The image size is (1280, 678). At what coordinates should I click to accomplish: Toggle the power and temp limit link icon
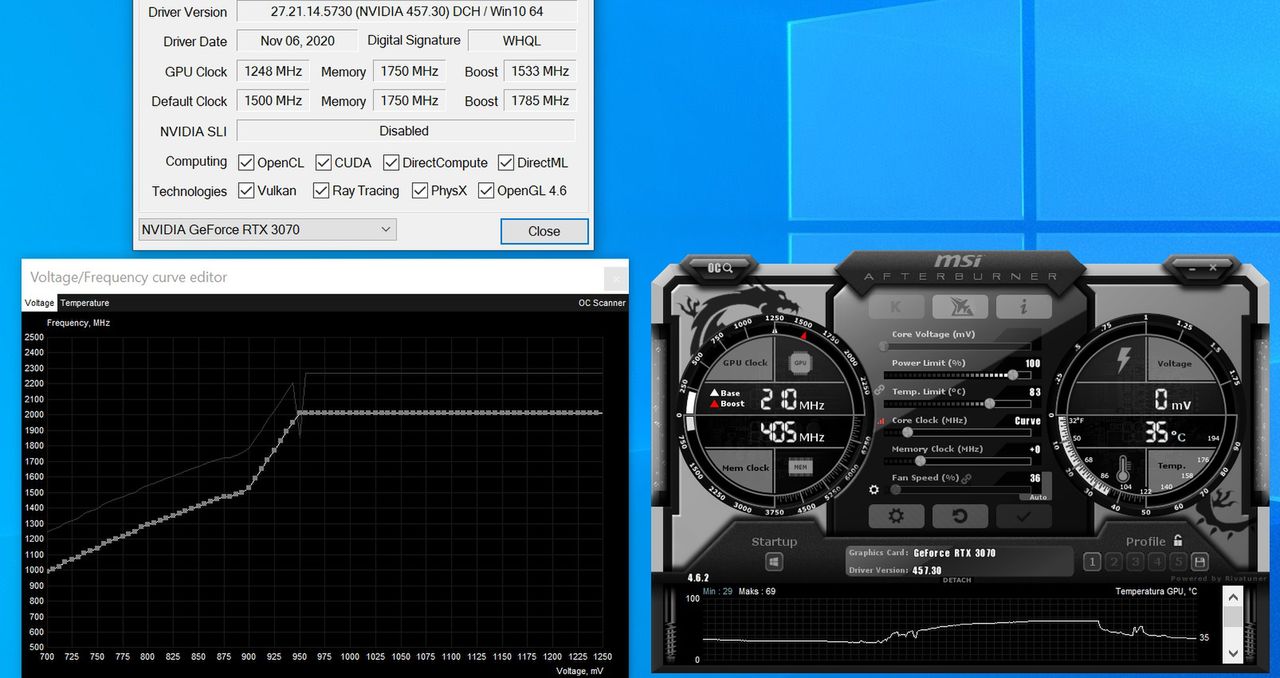879,389
